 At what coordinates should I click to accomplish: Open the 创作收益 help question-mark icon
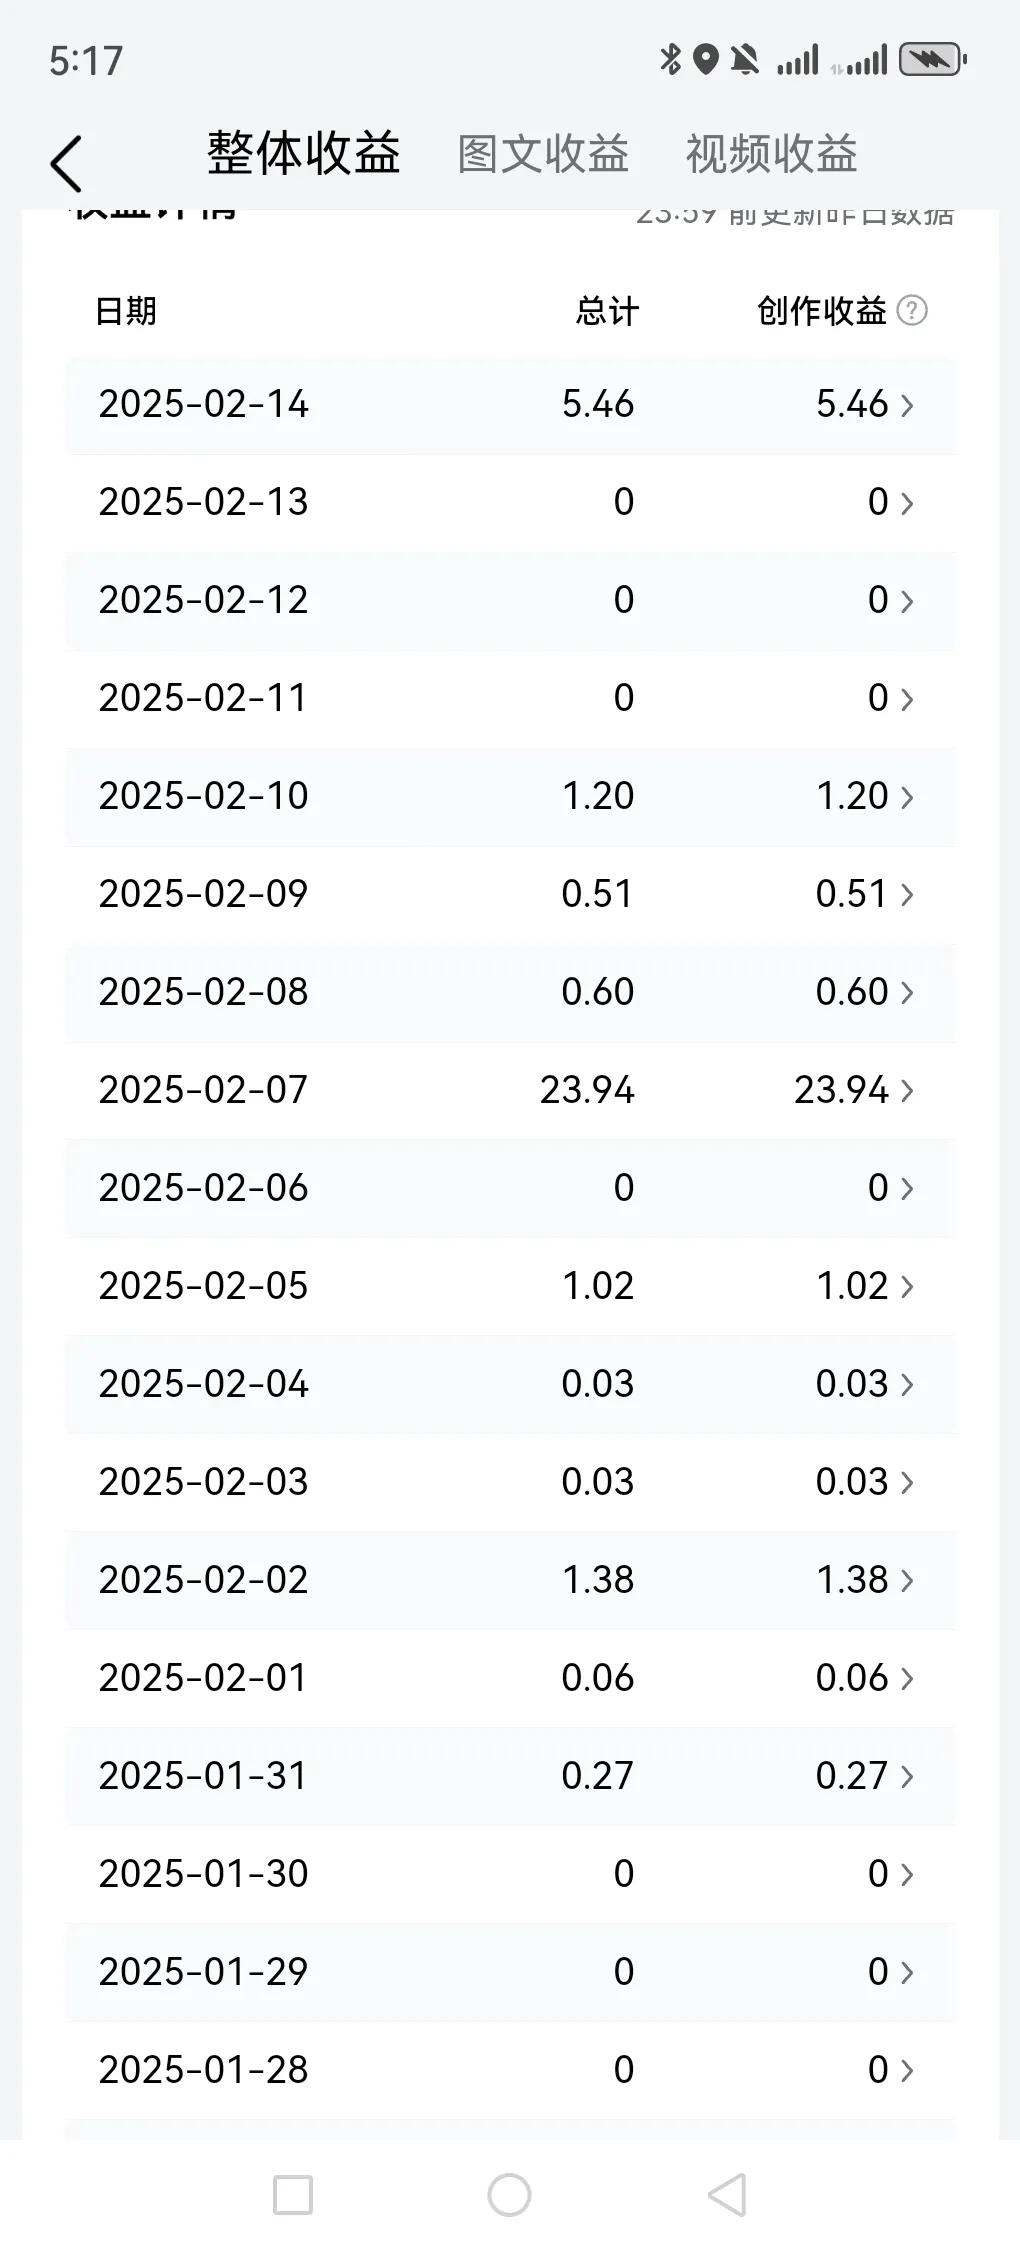[912, 310]
